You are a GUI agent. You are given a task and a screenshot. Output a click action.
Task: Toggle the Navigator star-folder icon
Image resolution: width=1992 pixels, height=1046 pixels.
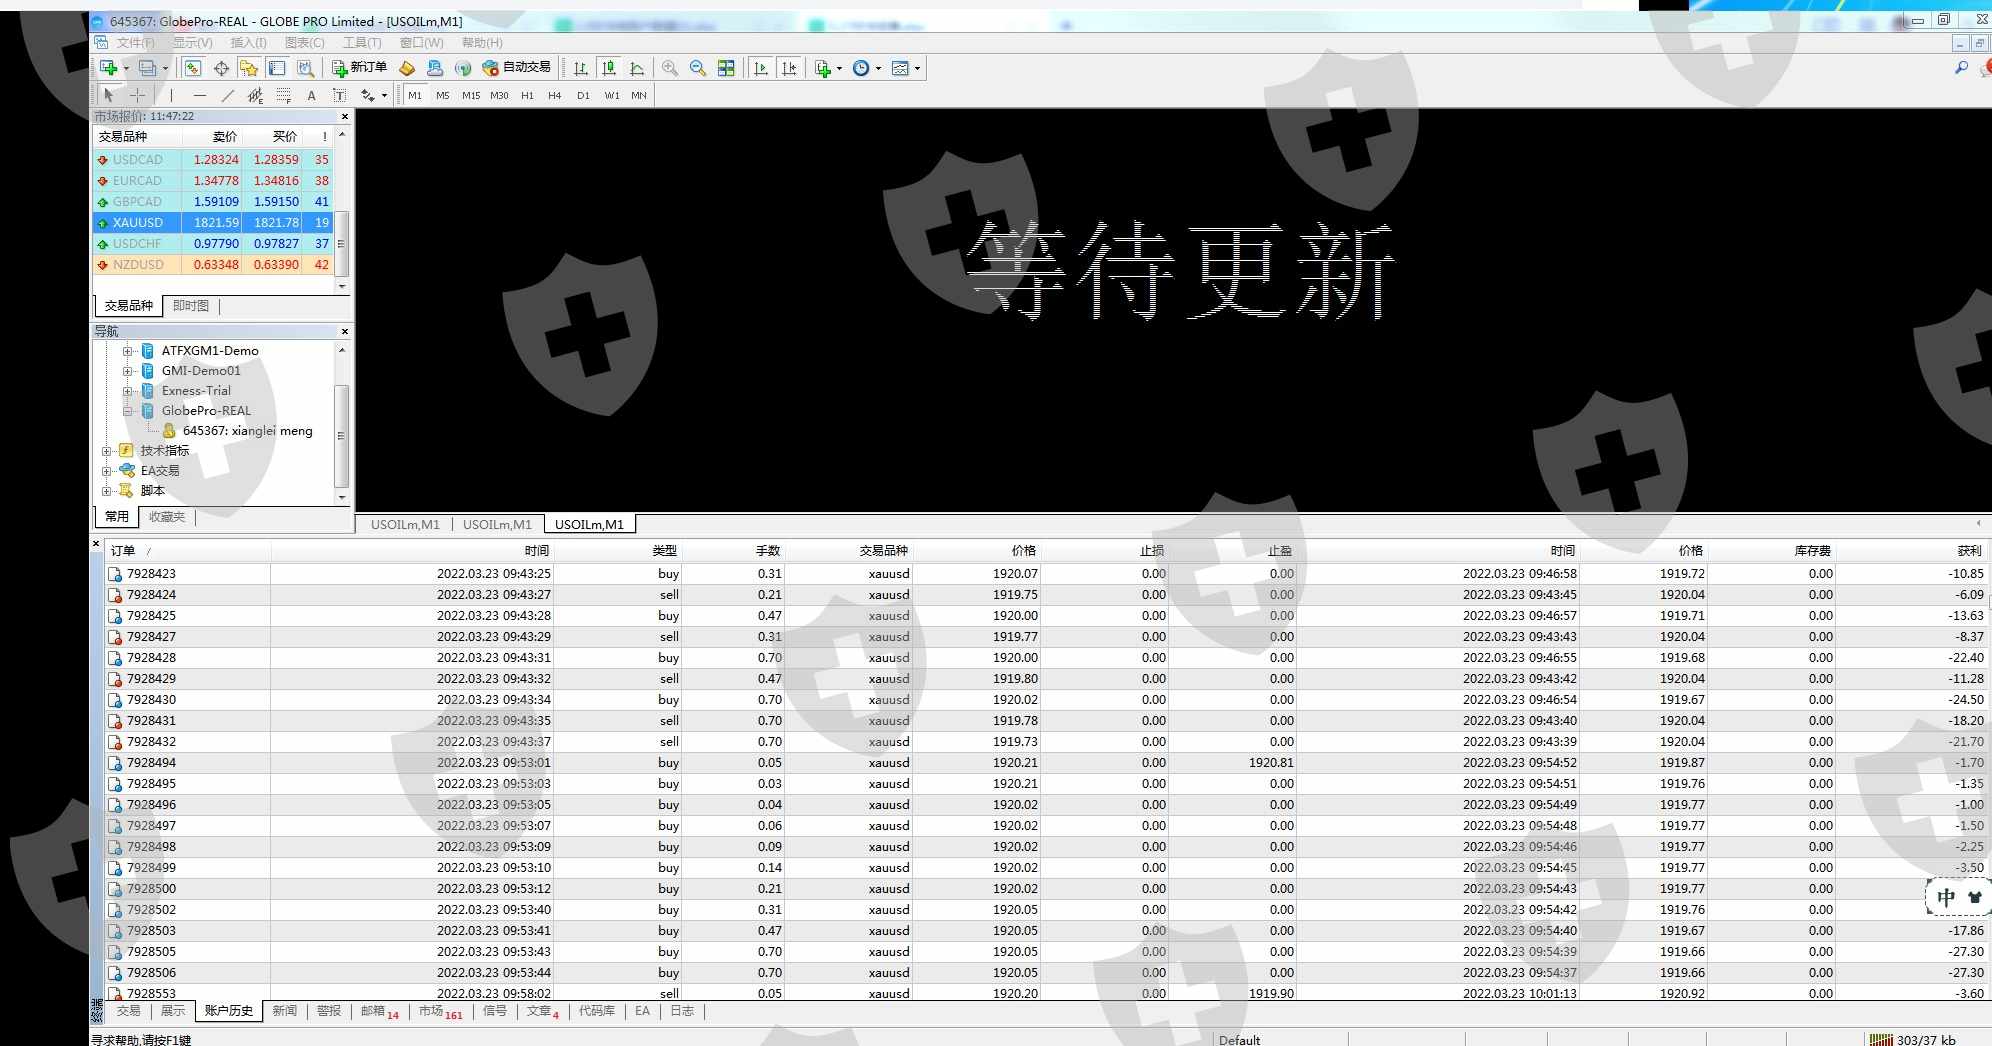tap(249, 68)
